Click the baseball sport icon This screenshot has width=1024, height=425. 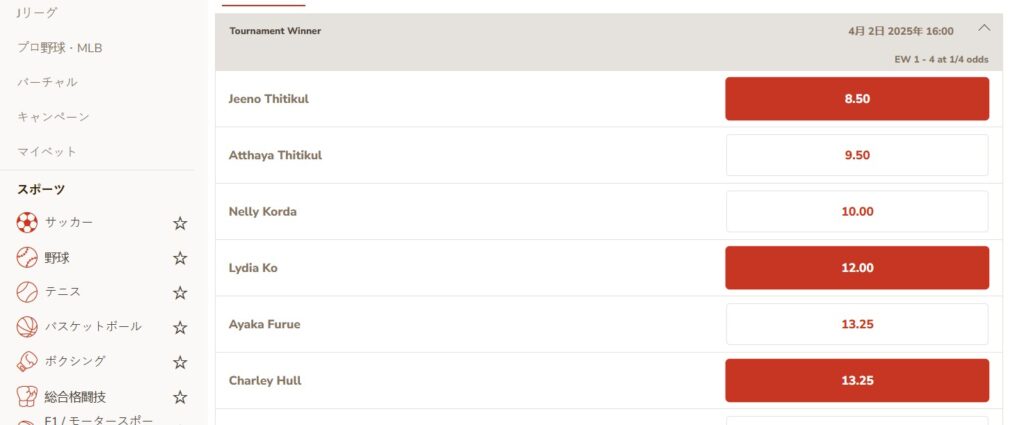[28, 258]
